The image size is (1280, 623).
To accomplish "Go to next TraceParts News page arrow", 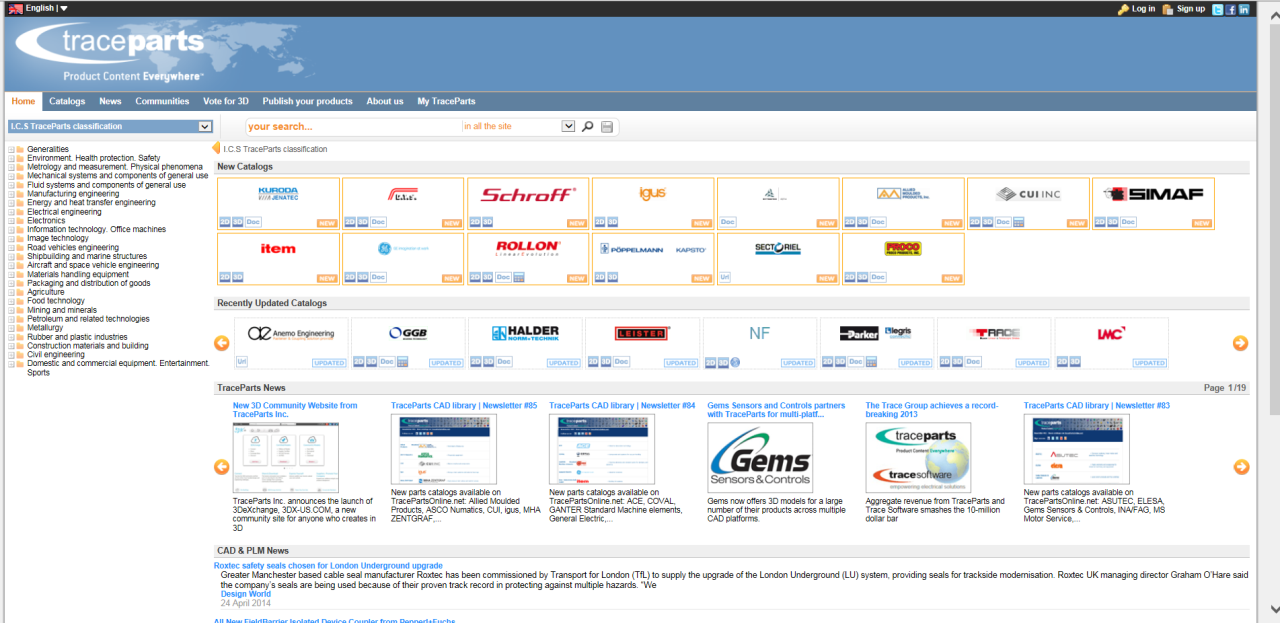I will [x=1241, y=467].
